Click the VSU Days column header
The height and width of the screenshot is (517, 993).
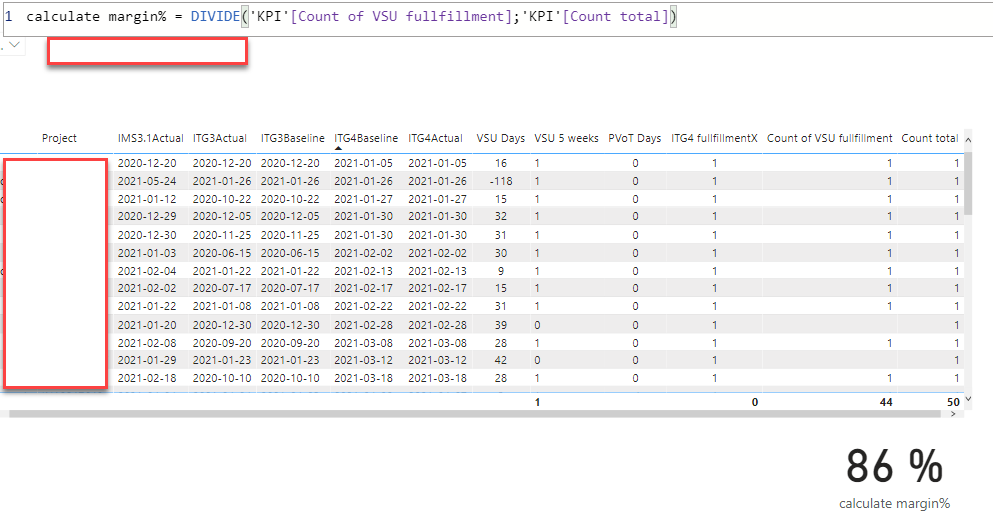(x=500, y=138)
